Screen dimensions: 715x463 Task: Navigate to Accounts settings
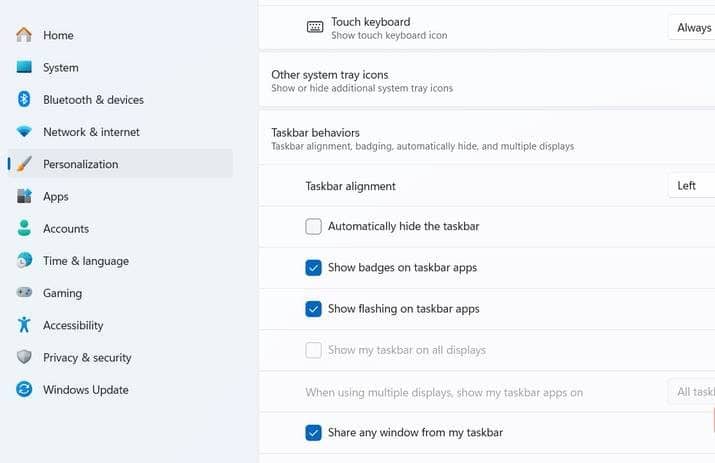(x=120, y=228)
